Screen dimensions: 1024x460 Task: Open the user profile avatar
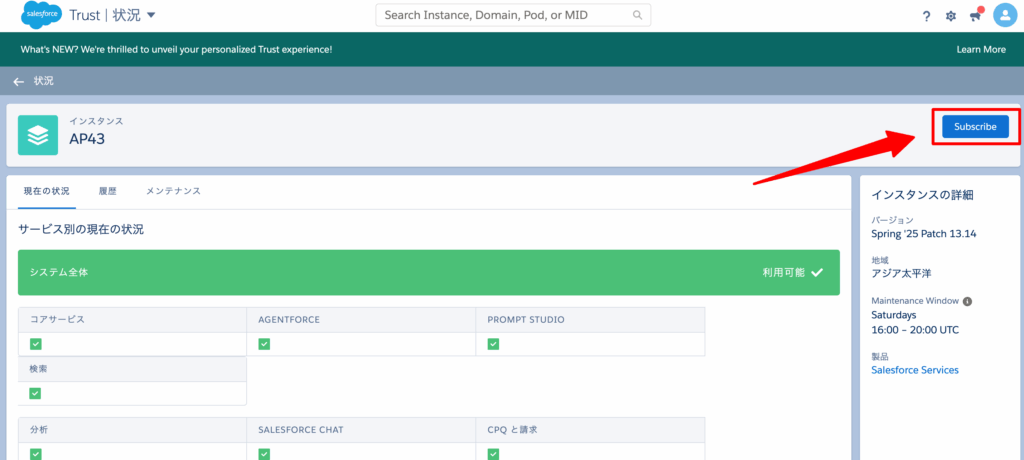pyautogui.click(x=1006, y=15)
